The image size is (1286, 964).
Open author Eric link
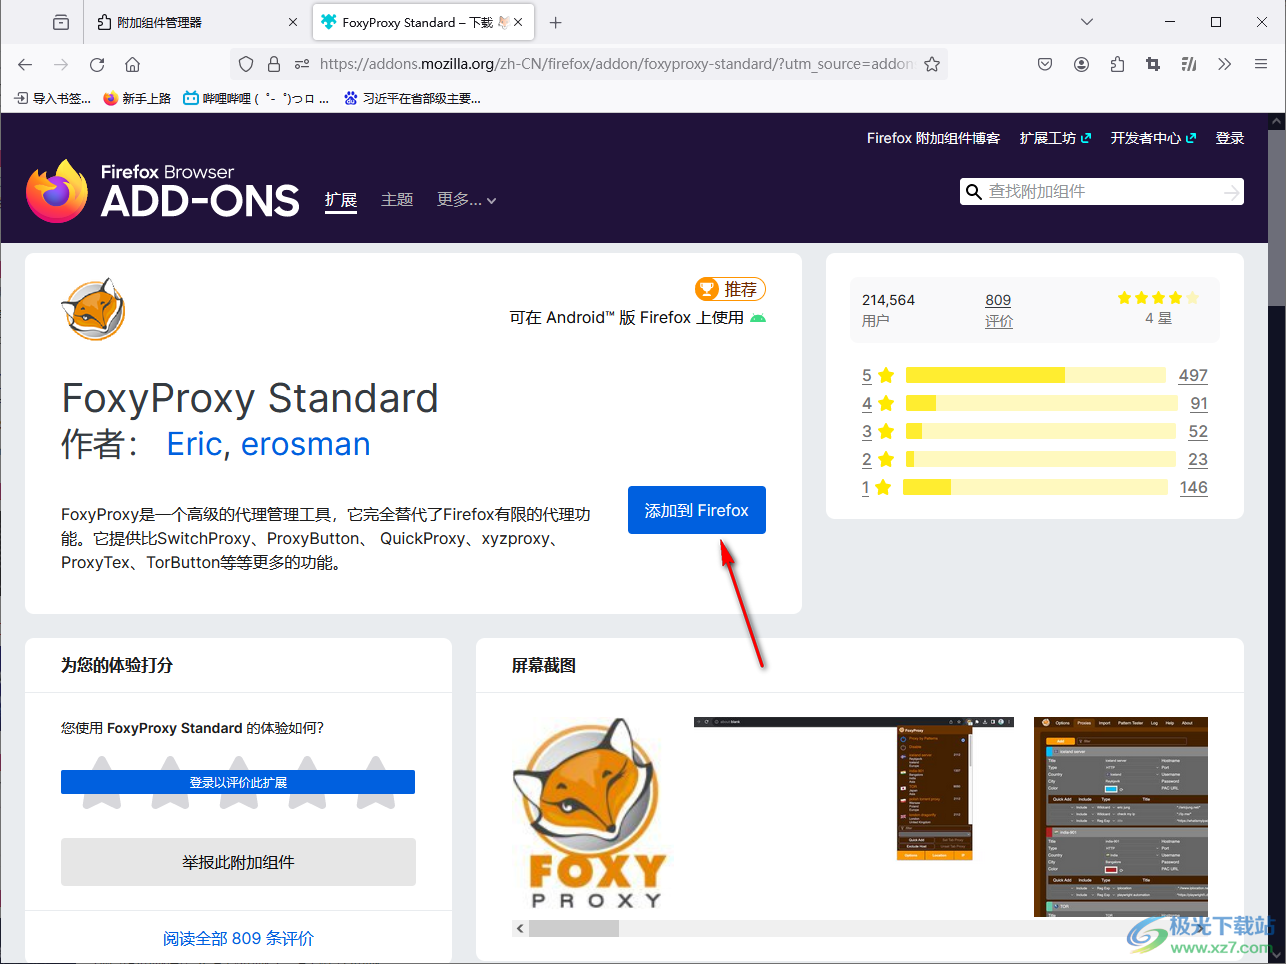tap(194, 444)
